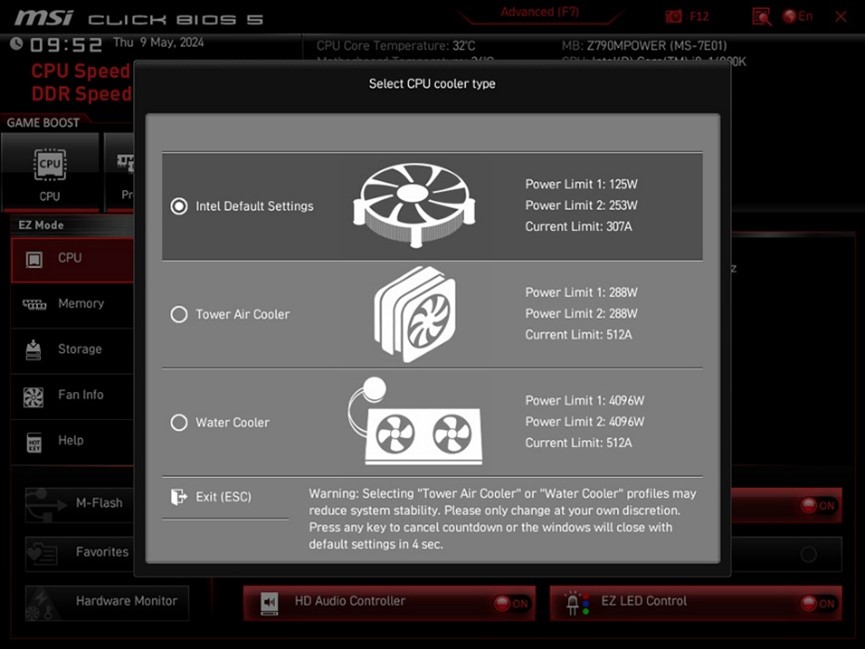865x649 pixels.
Task: Click the Favorites heart list icon
Action: point(43,554)
